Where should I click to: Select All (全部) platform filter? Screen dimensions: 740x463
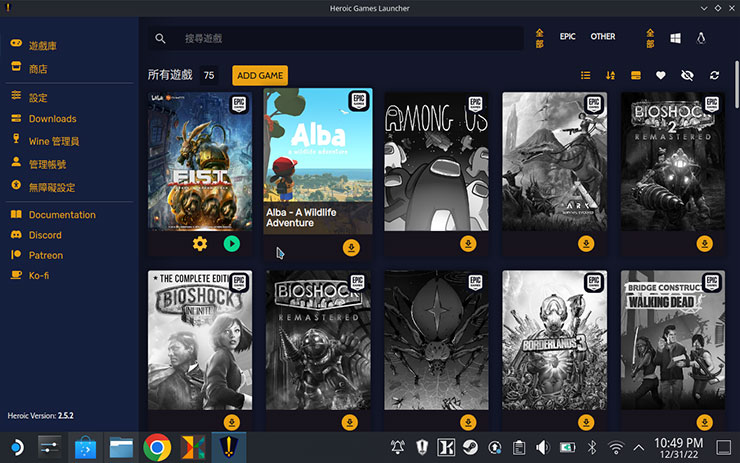coord(650,38)
